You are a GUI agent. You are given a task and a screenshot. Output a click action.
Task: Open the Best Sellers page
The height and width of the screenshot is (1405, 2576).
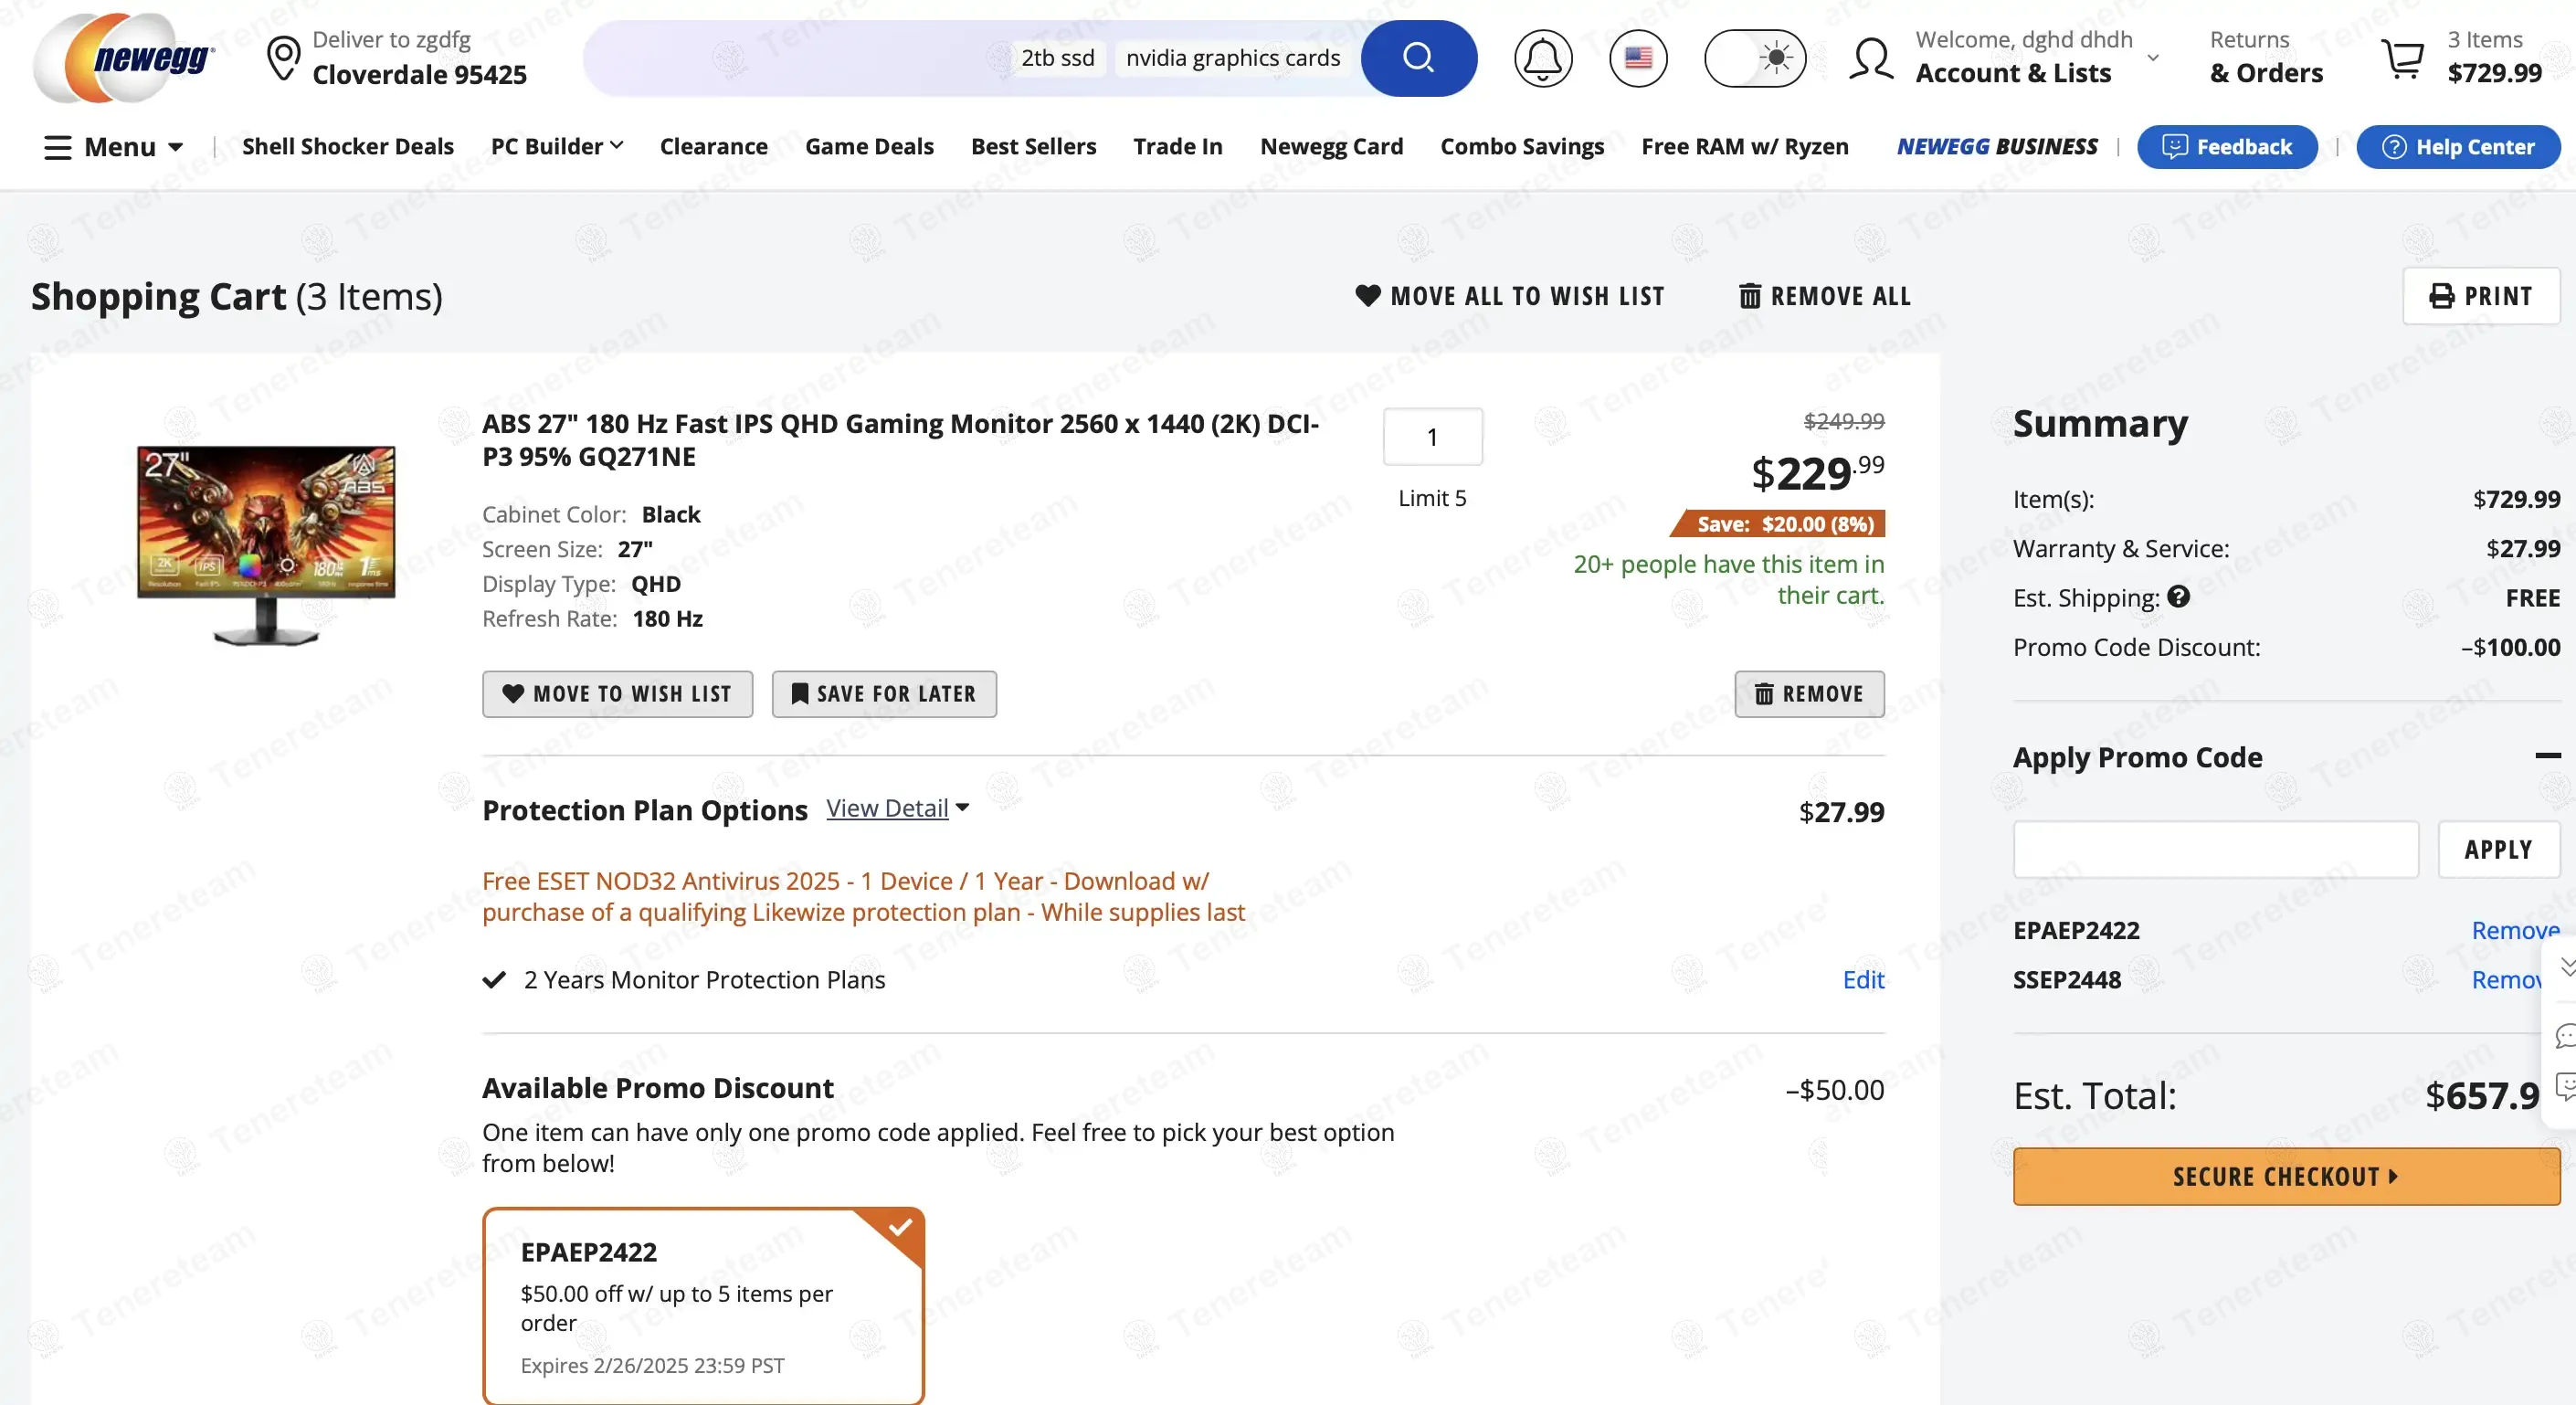pyautogui.click(x=1033, y=147)
